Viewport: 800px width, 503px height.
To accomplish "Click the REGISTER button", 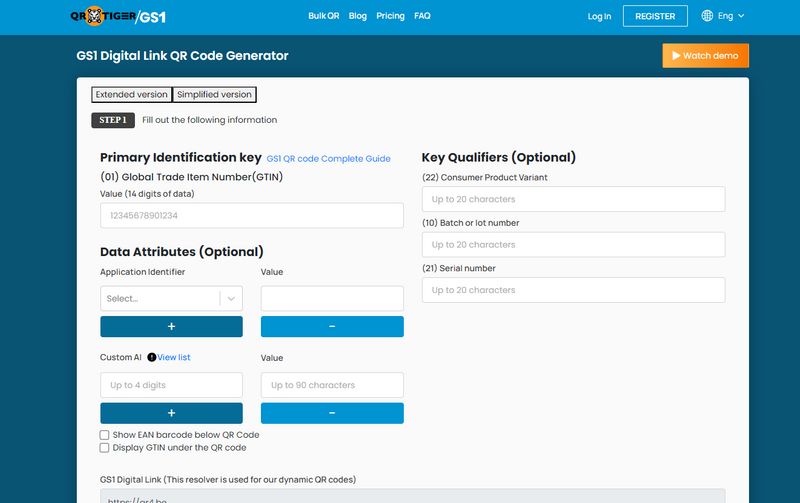I will coord(655,16).
